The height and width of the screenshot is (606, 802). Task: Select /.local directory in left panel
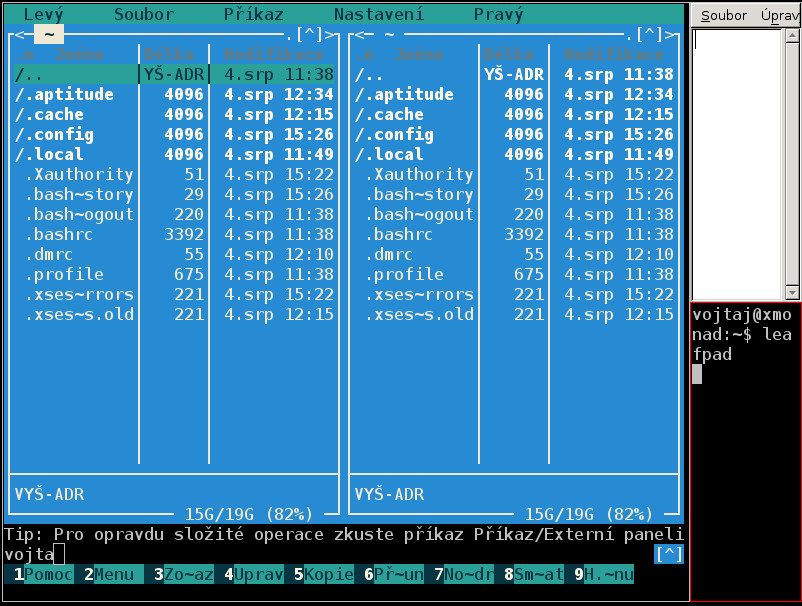click(x=174, y=154)
